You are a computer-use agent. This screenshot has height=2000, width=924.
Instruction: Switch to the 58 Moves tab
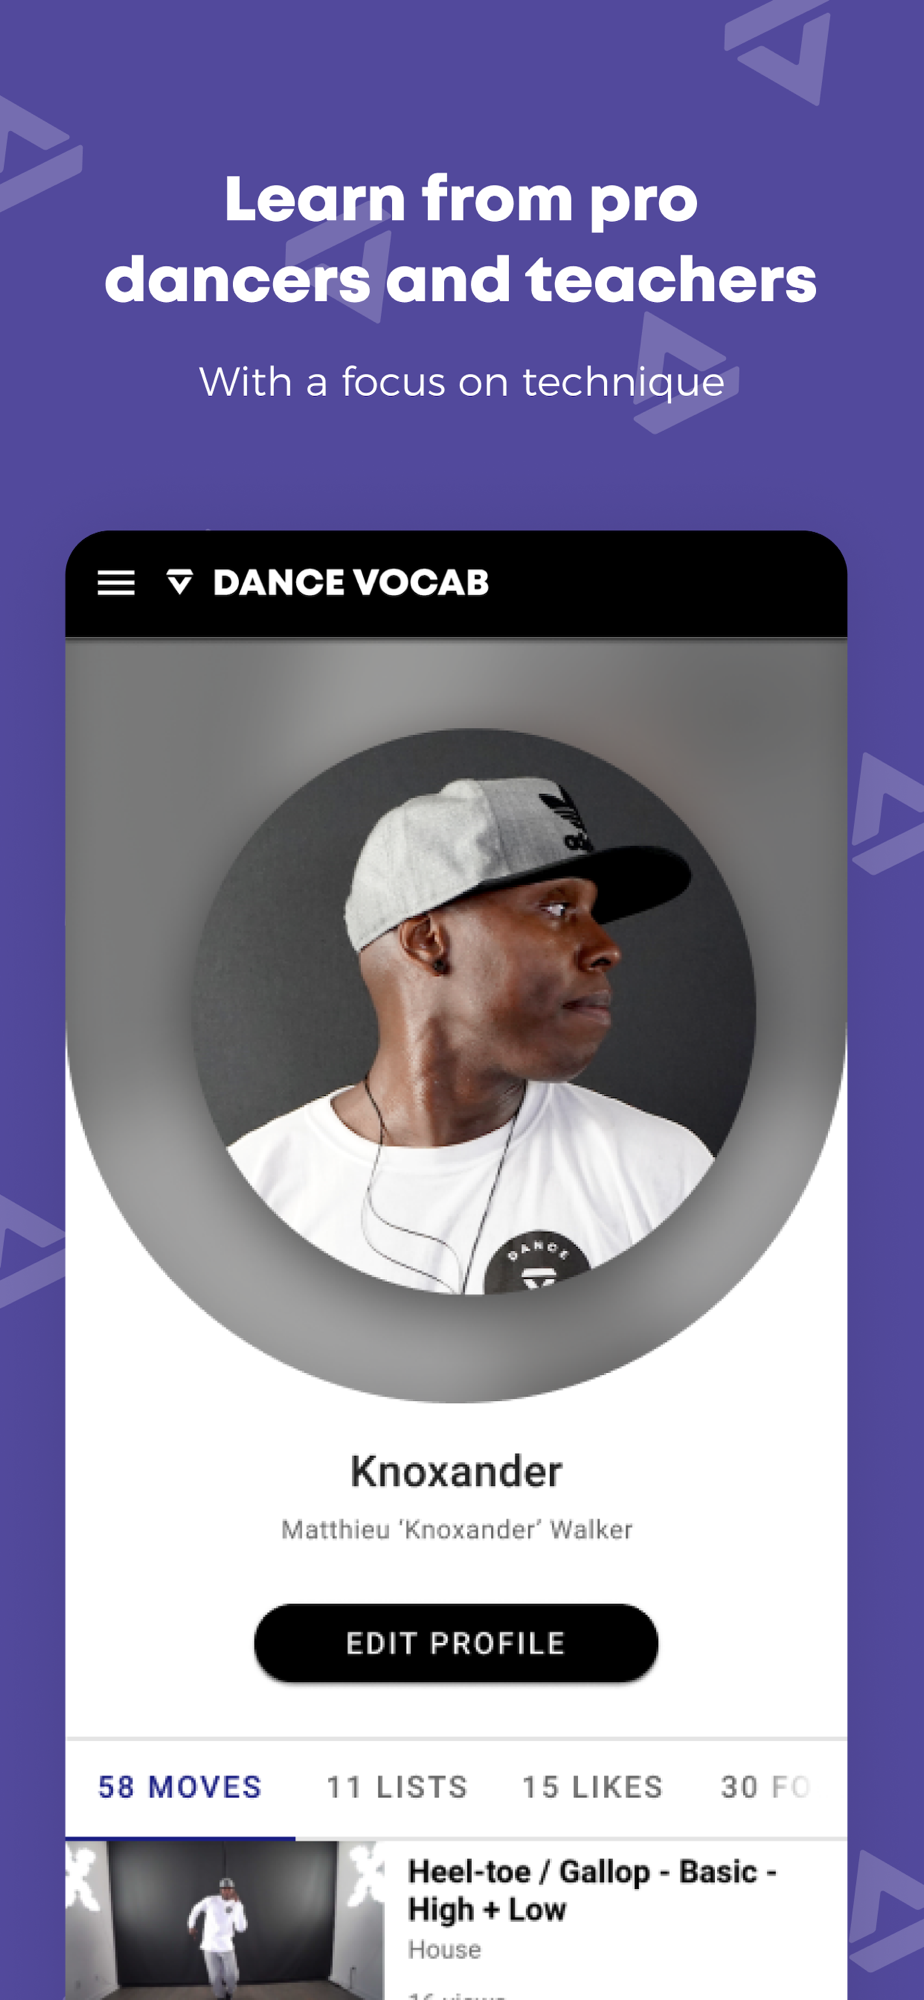point(180,1787)
